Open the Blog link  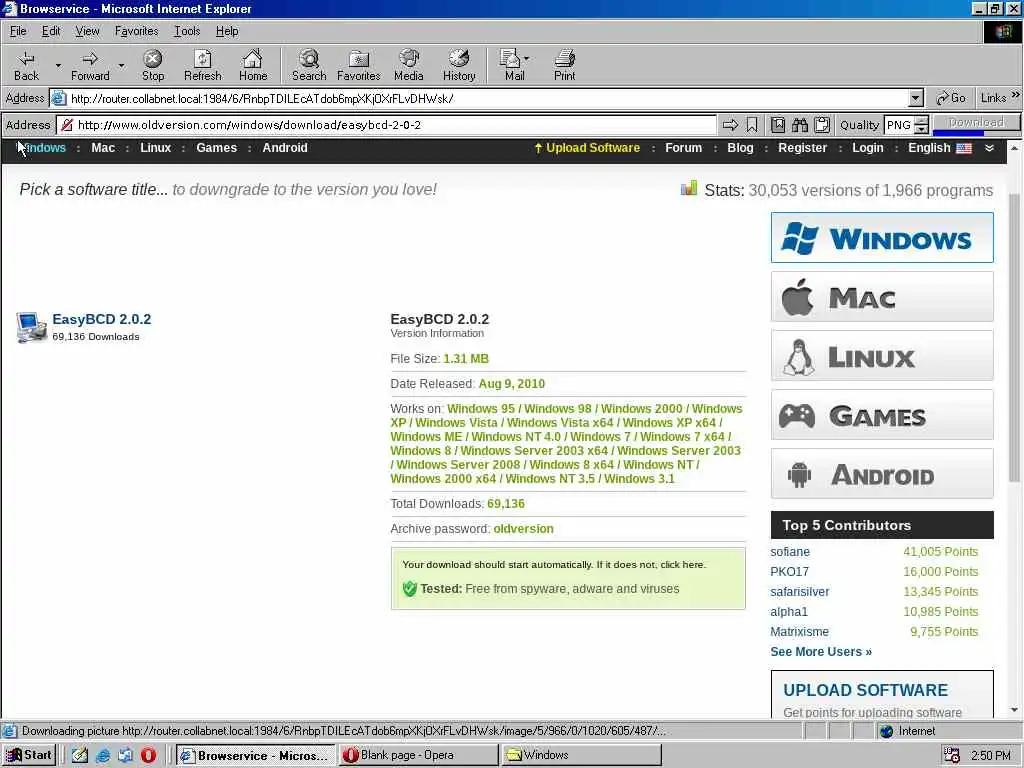[x=740, y=148]
